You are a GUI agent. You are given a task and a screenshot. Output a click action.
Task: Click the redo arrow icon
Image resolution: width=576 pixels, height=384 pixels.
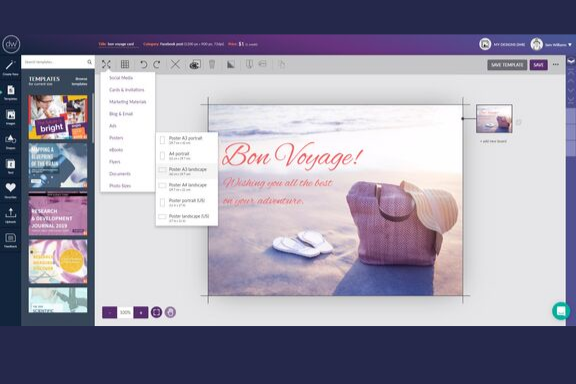[x=157, y=64]
